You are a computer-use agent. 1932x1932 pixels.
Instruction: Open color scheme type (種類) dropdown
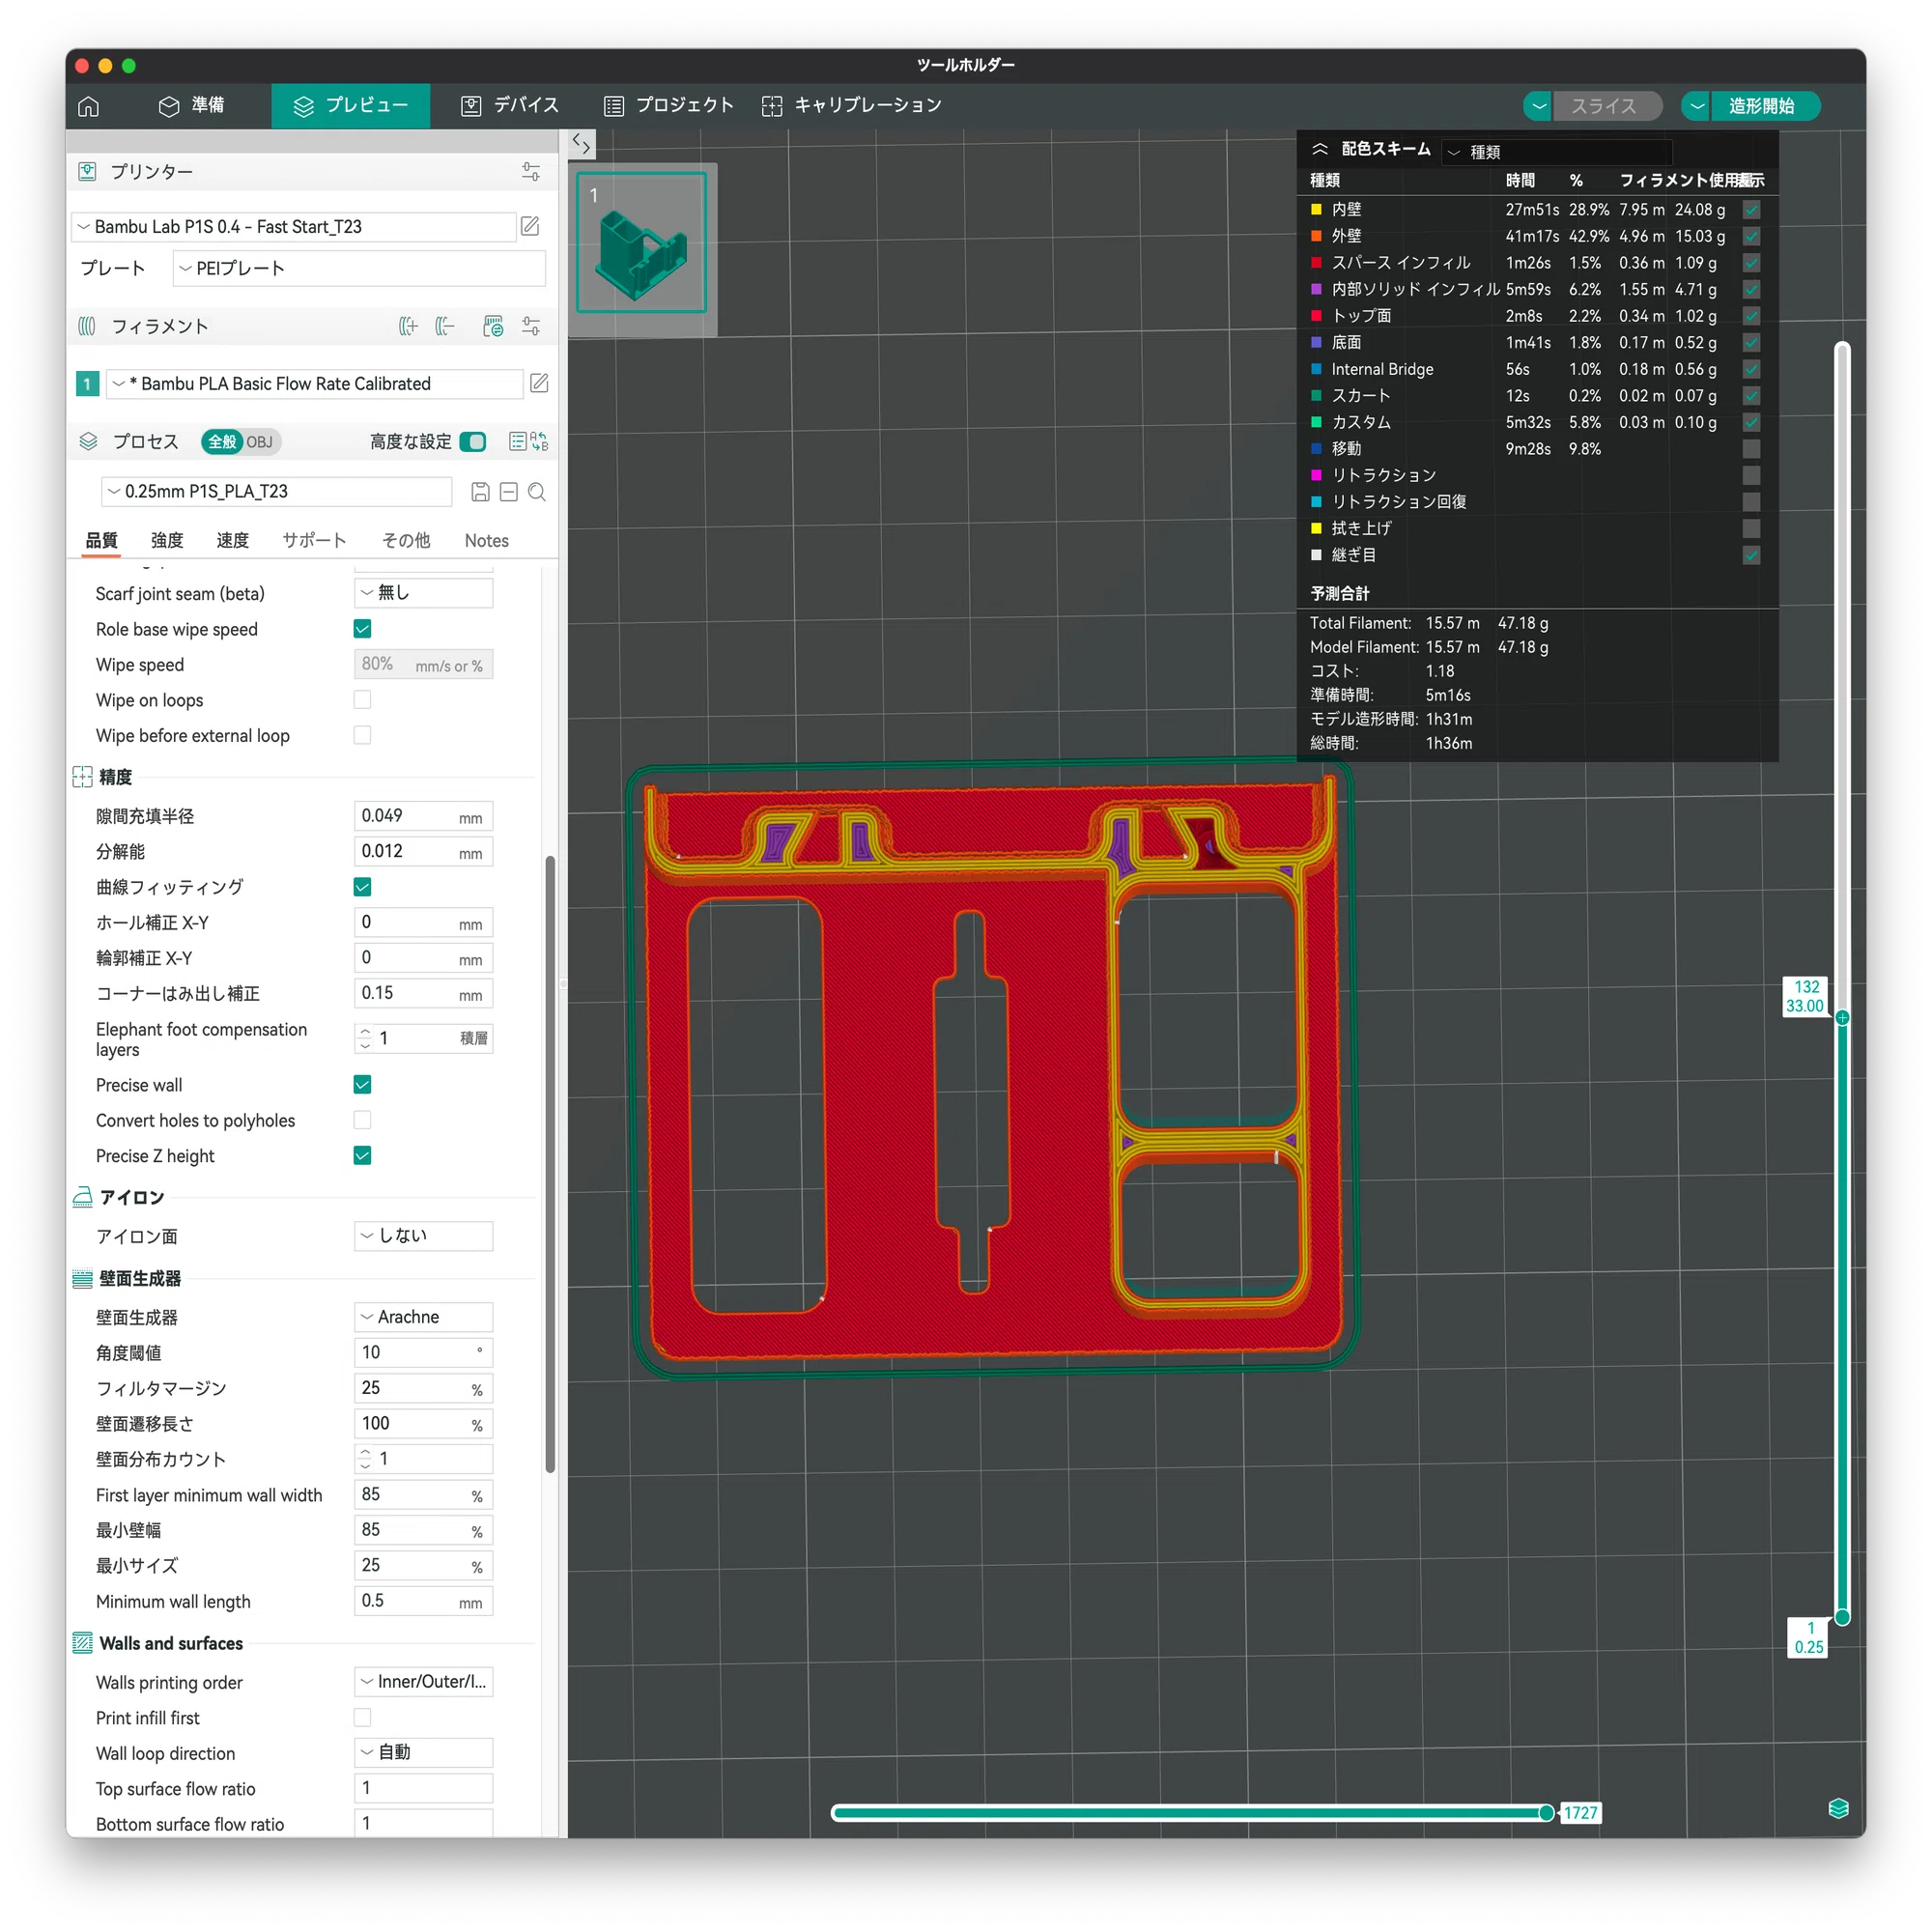tap(1557, 152)
